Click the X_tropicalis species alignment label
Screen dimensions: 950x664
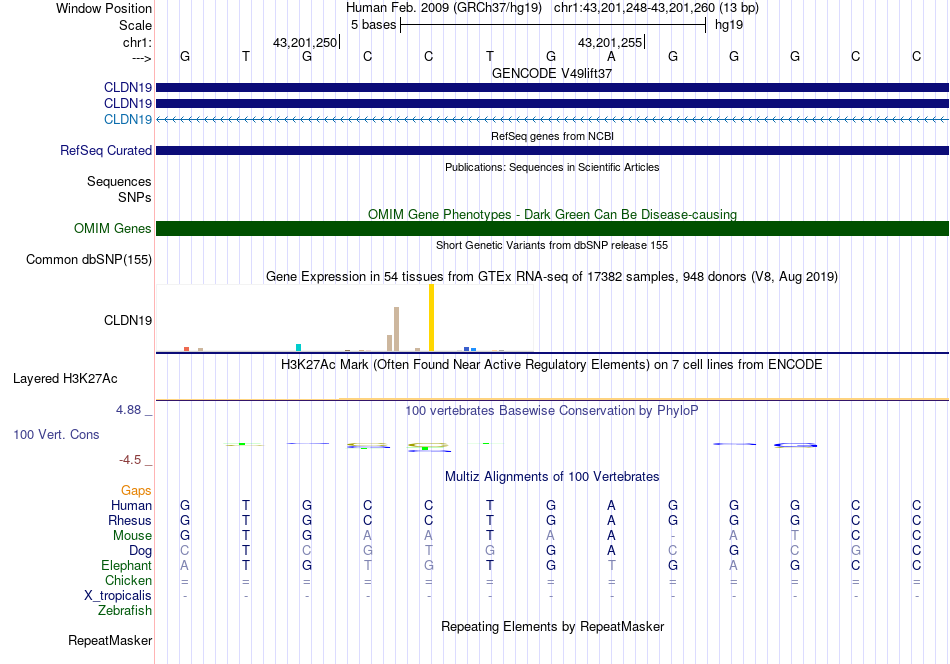(118, 596)
